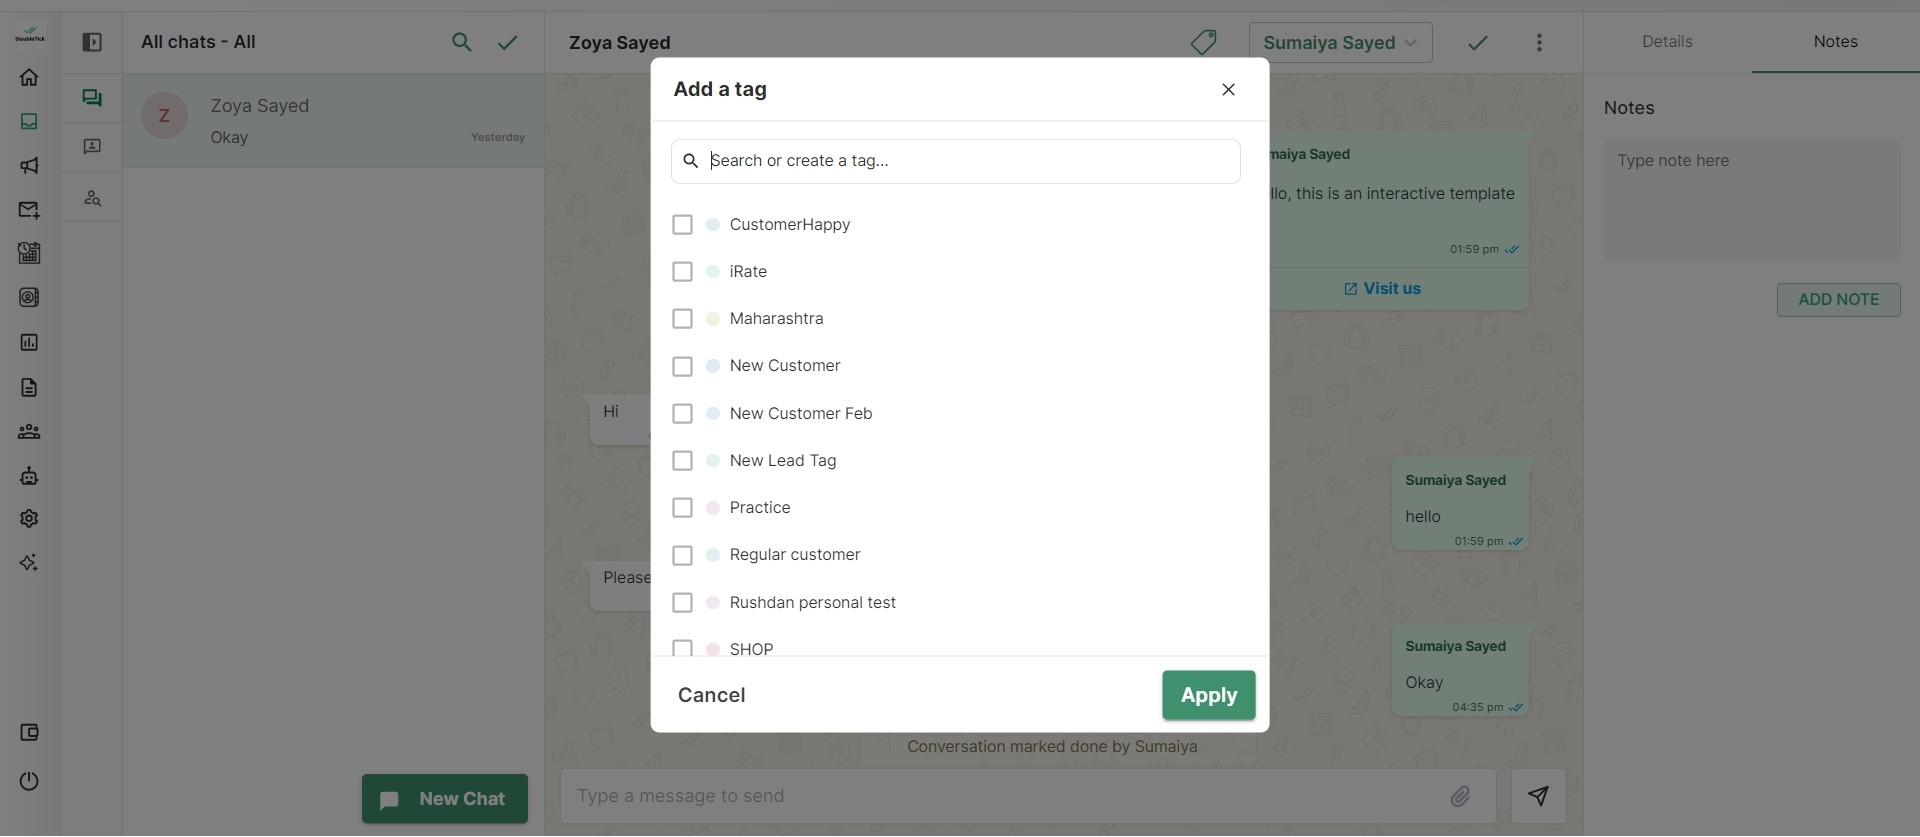Click the attachment paperclip icon
This screenshot has height=837, width=1920.
(x=1460, y=796)
